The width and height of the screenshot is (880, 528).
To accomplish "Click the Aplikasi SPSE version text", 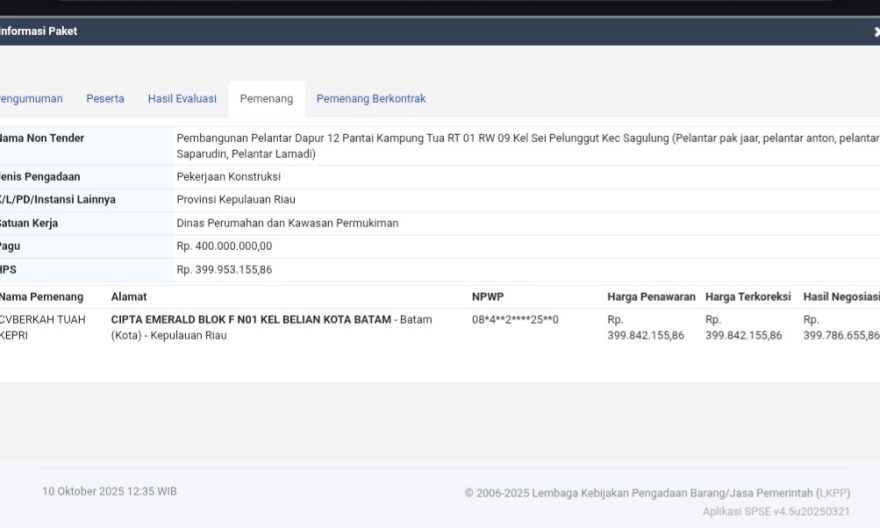I will 776,511.
